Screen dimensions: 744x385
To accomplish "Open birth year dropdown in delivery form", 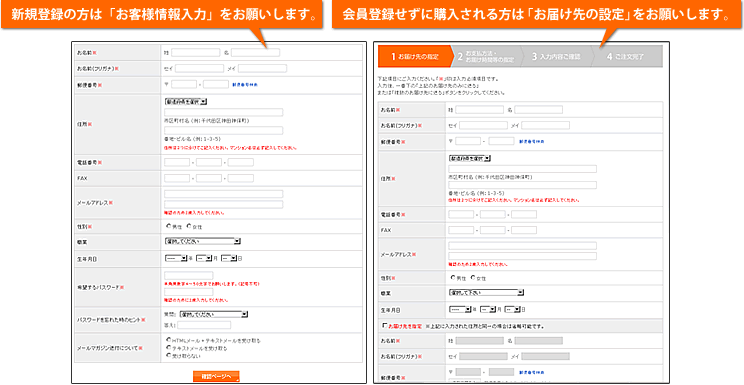I will 460,309.
